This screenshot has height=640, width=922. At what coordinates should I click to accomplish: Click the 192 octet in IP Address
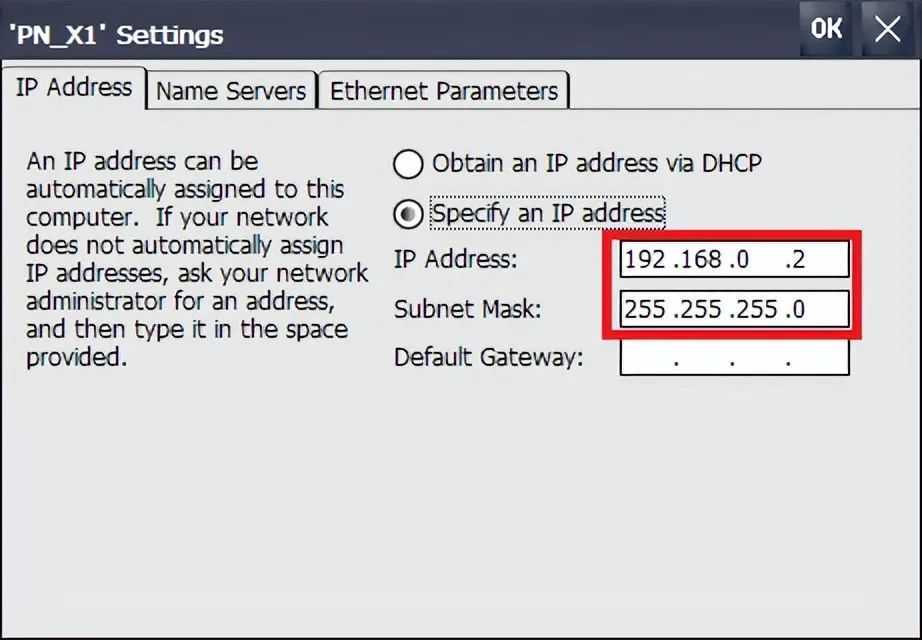pyautogui.click(x=645, y=260)
